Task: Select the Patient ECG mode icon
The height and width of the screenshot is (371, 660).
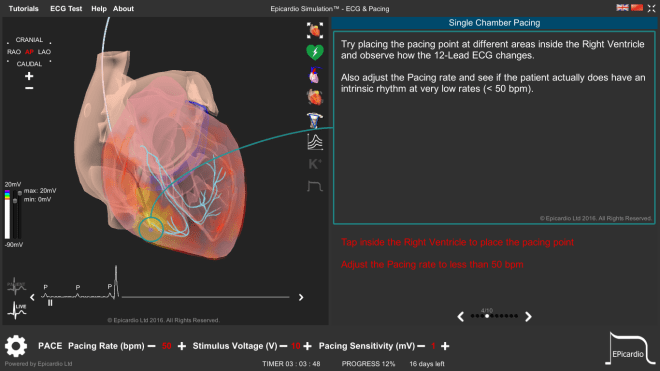Action: (x=16, y=286)
